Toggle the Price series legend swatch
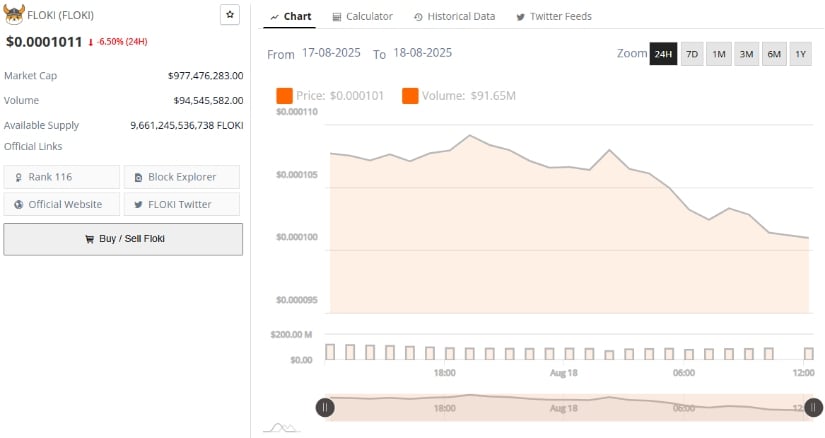 [x=284, y=96]
